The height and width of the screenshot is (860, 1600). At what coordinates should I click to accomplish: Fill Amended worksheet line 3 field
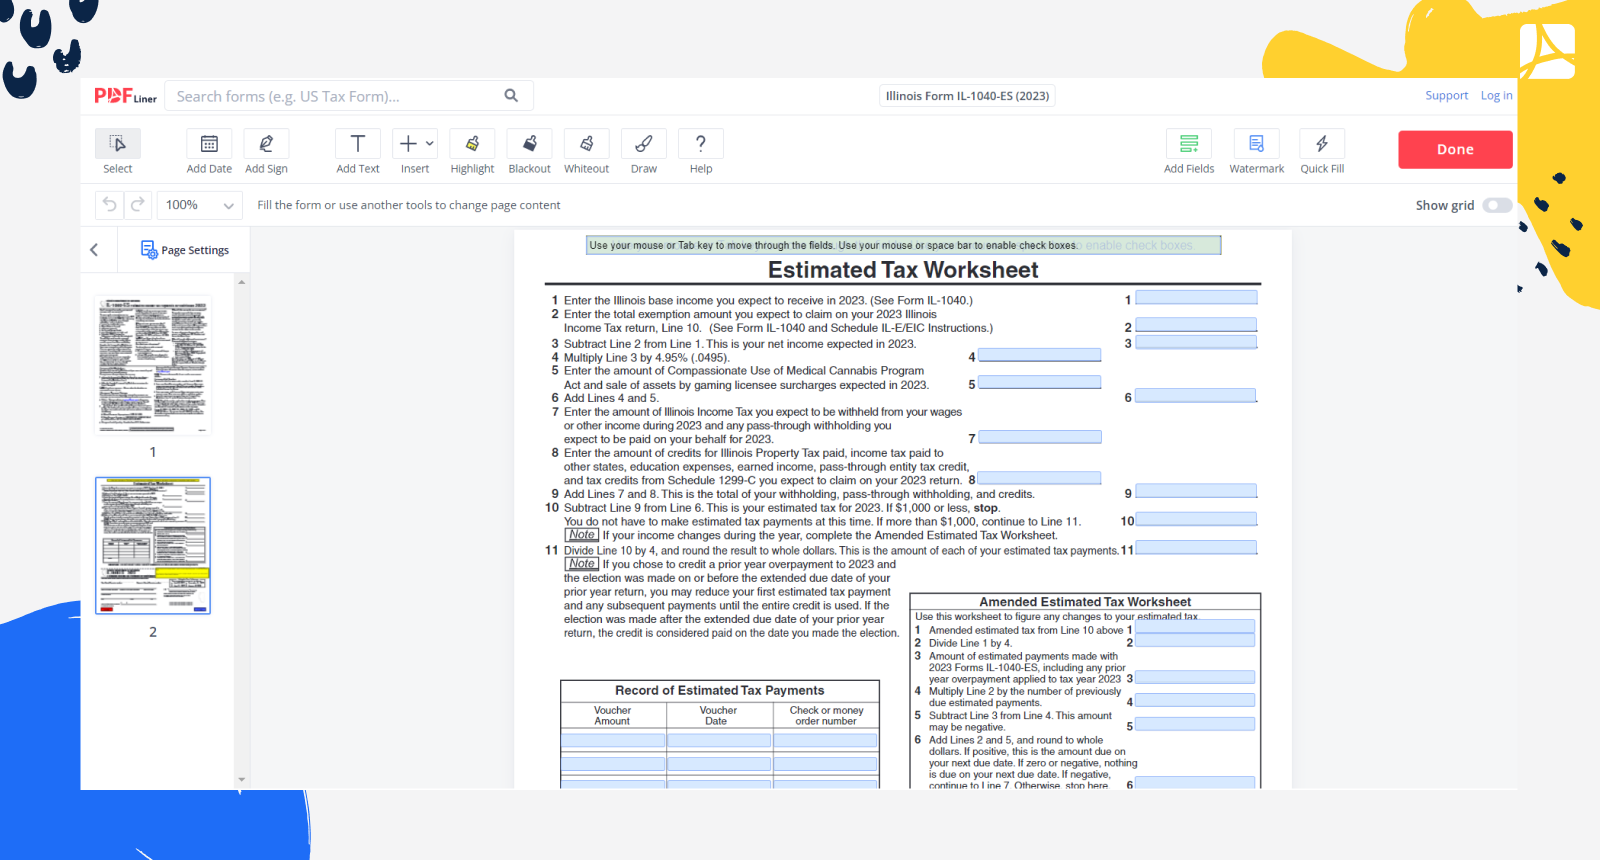[1195, 677]
